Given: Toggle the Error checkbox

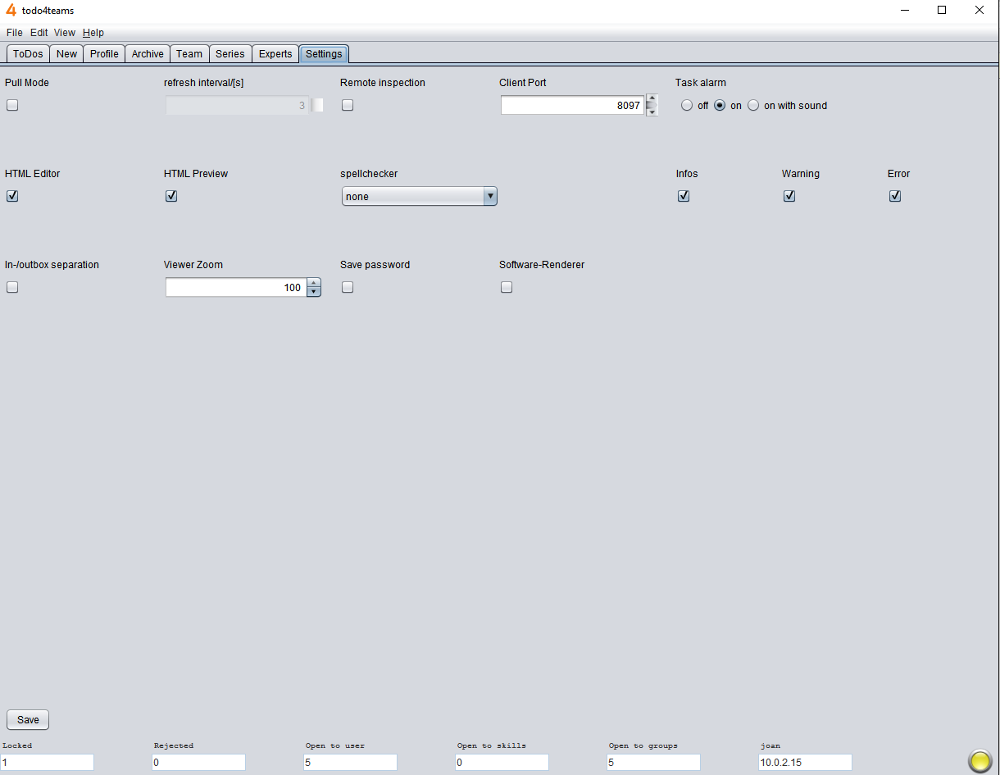Looking at the screenshot, I should pyautogui.click(x=895, y=196).
